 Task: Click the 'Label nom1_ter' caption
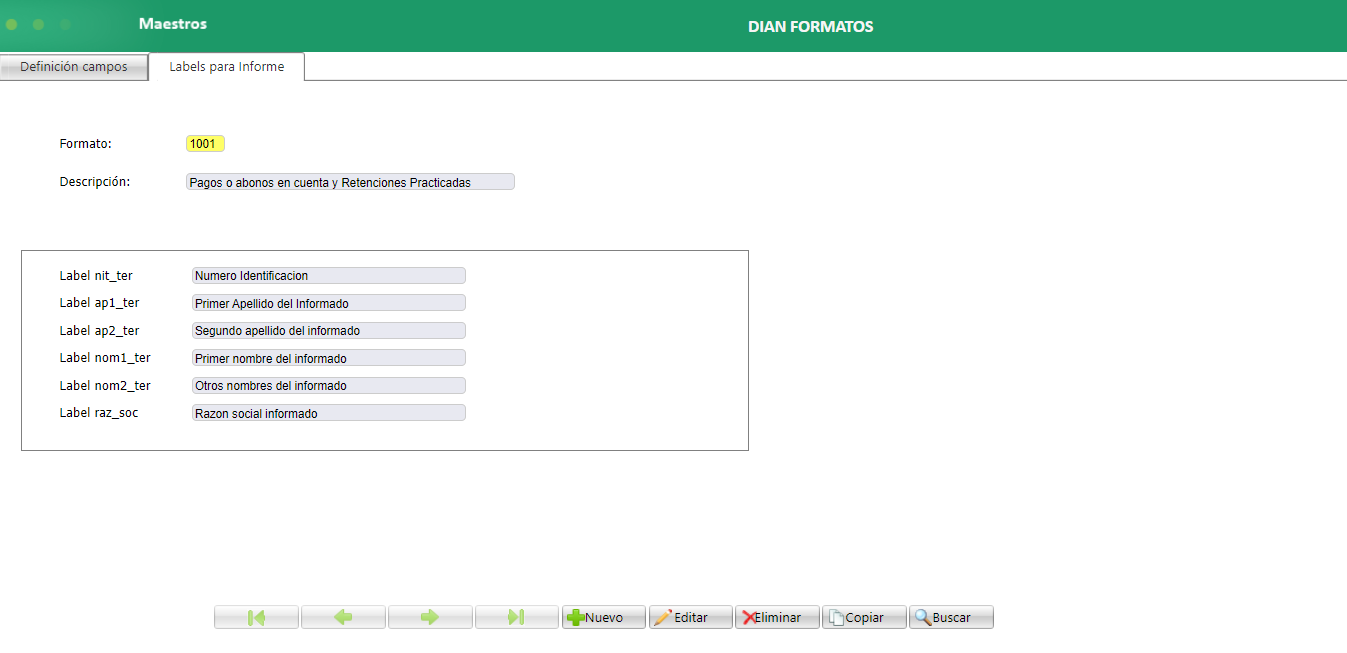(105, 357)
